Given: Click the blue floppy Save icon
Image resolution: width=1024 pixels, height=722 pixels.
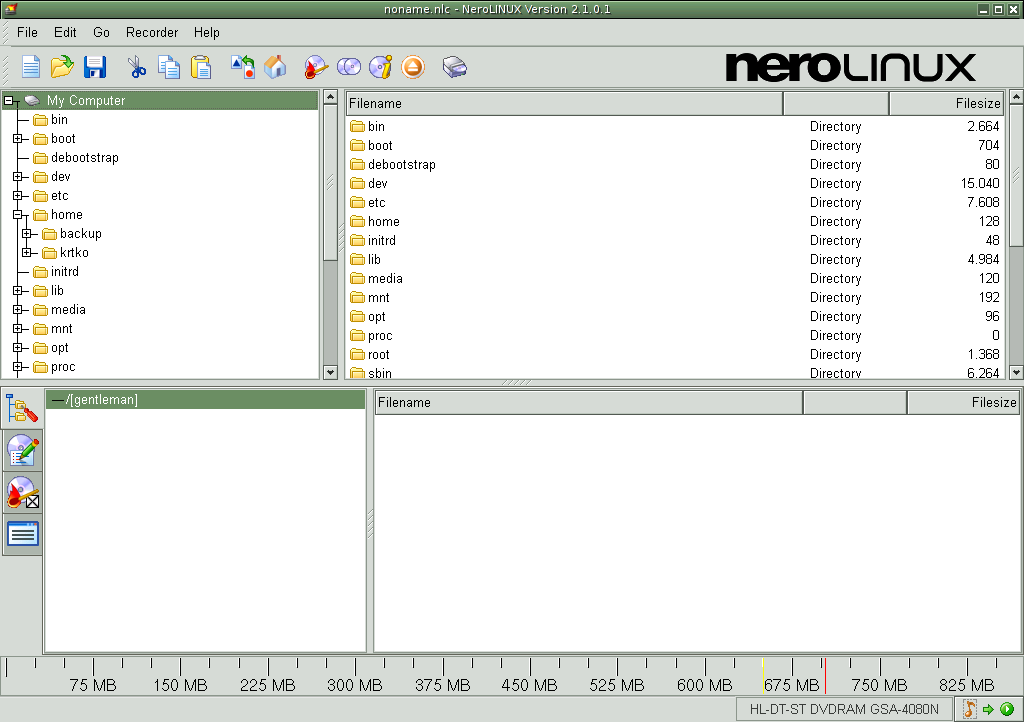Looking at the screenshot, I should tap(95, 67).
